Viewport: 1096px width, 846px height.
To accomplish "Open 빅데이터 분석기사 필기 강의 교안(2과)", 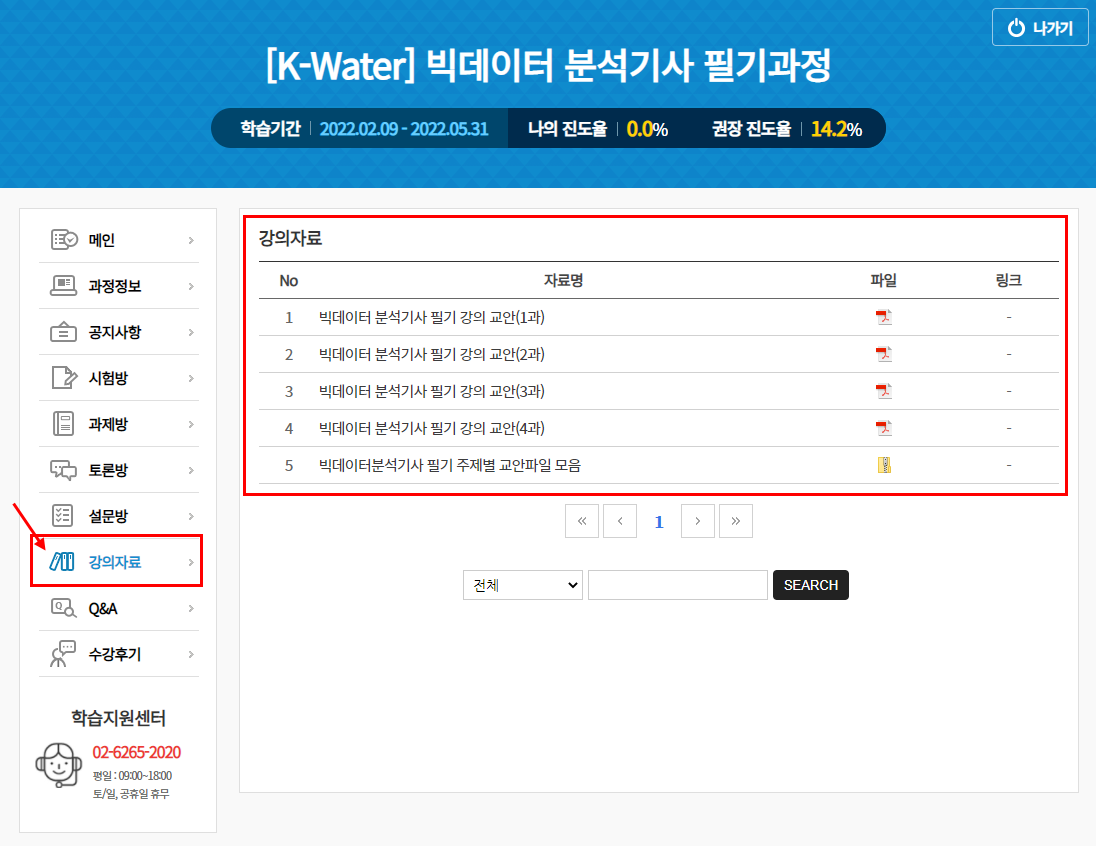I will click(x=432, y=354).
